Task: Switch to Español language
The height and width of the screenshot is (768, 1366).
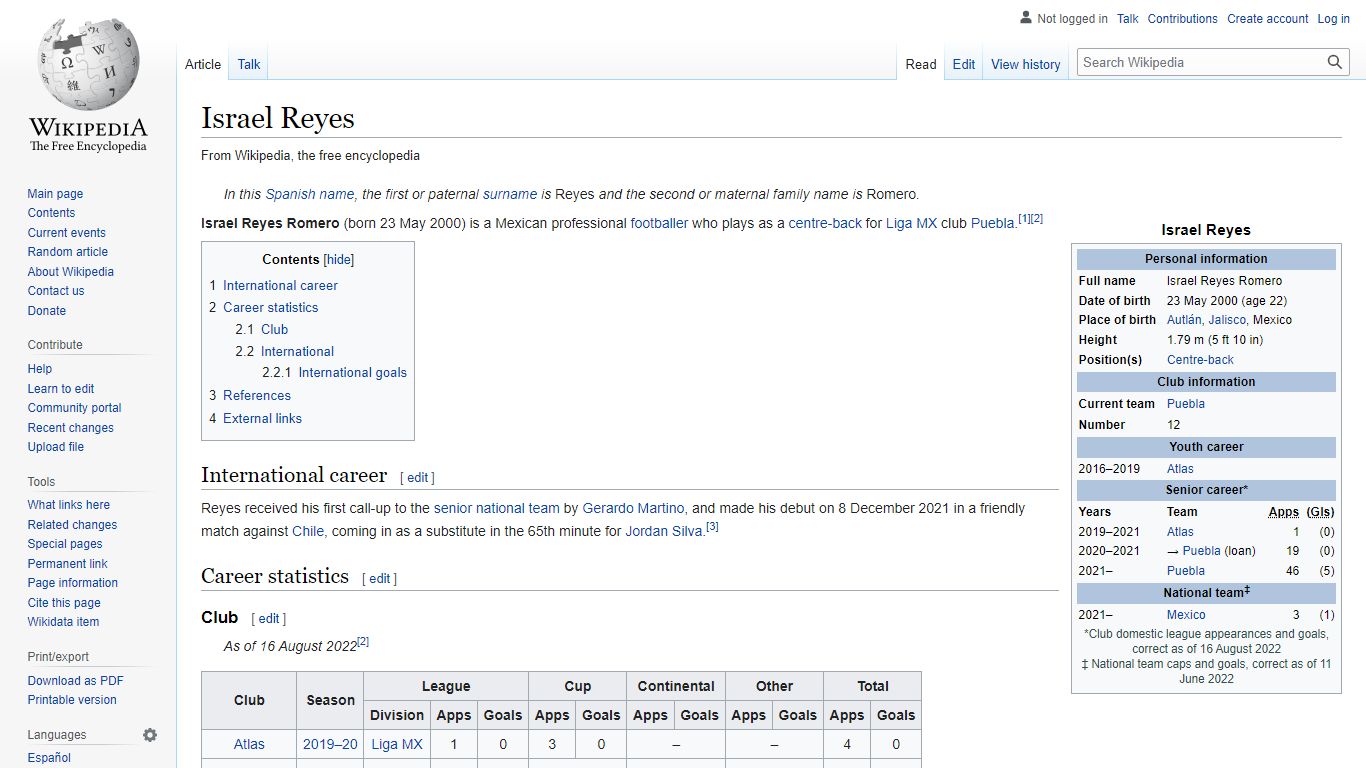Action: pos(49,758)
